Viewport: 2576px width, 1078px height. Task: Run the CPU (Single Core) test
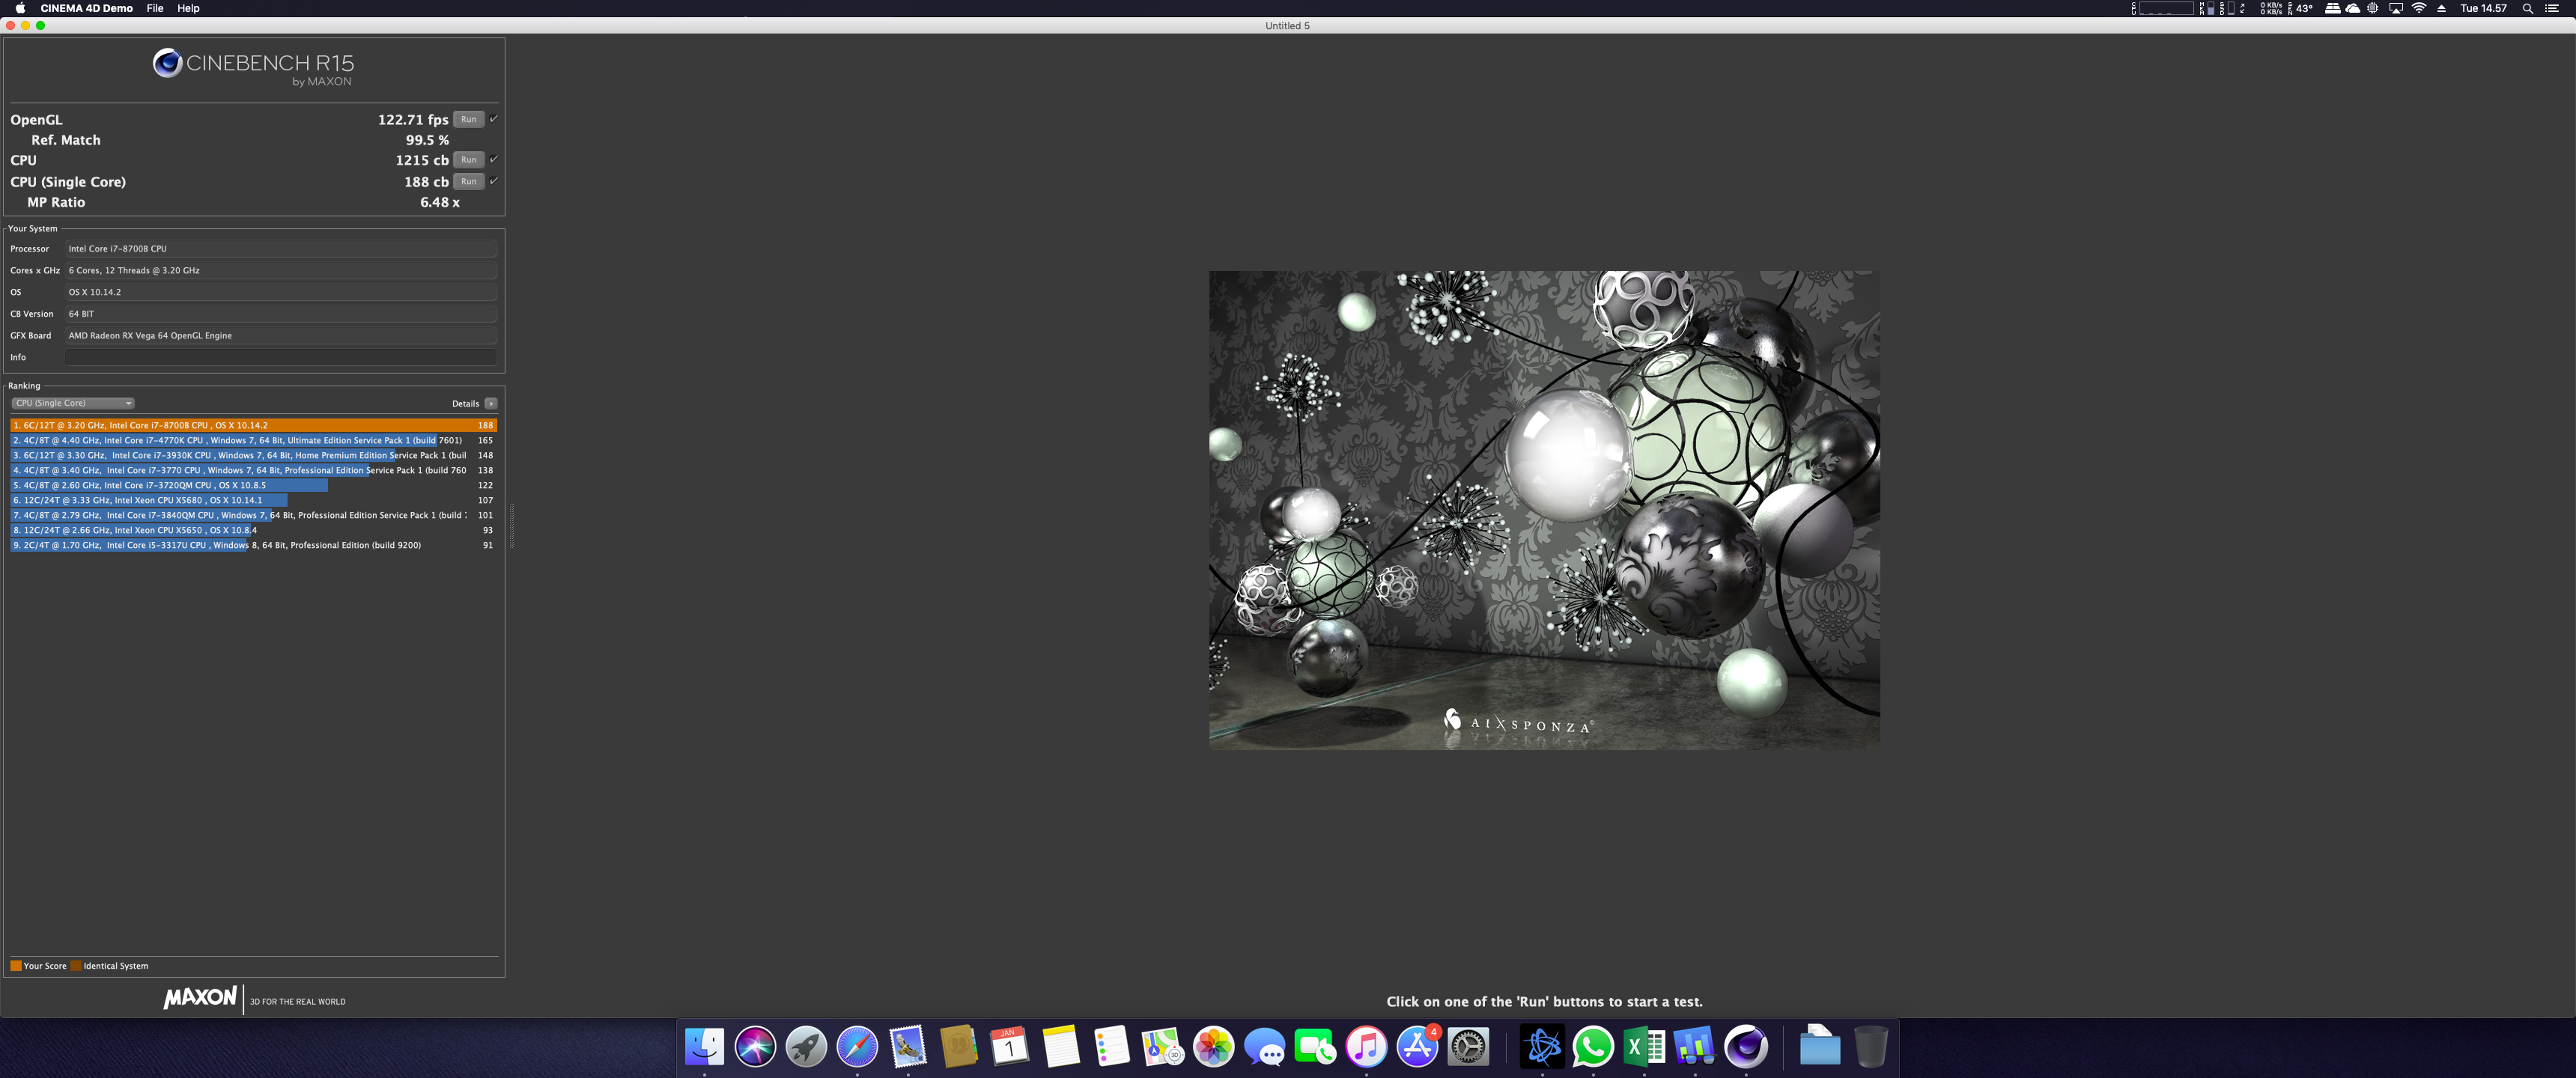click(x=468, y=181)
